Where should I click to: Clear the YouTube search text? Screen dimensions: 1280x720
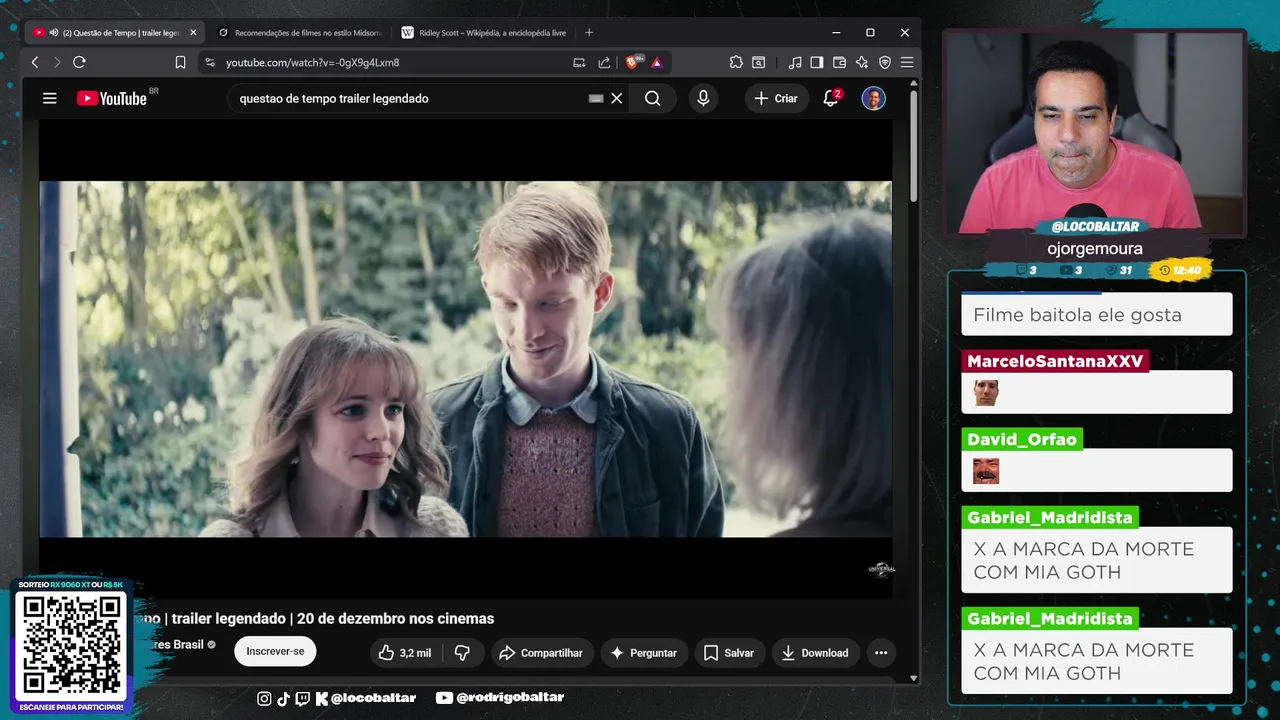pyautogui.click(x=617, y=98)
